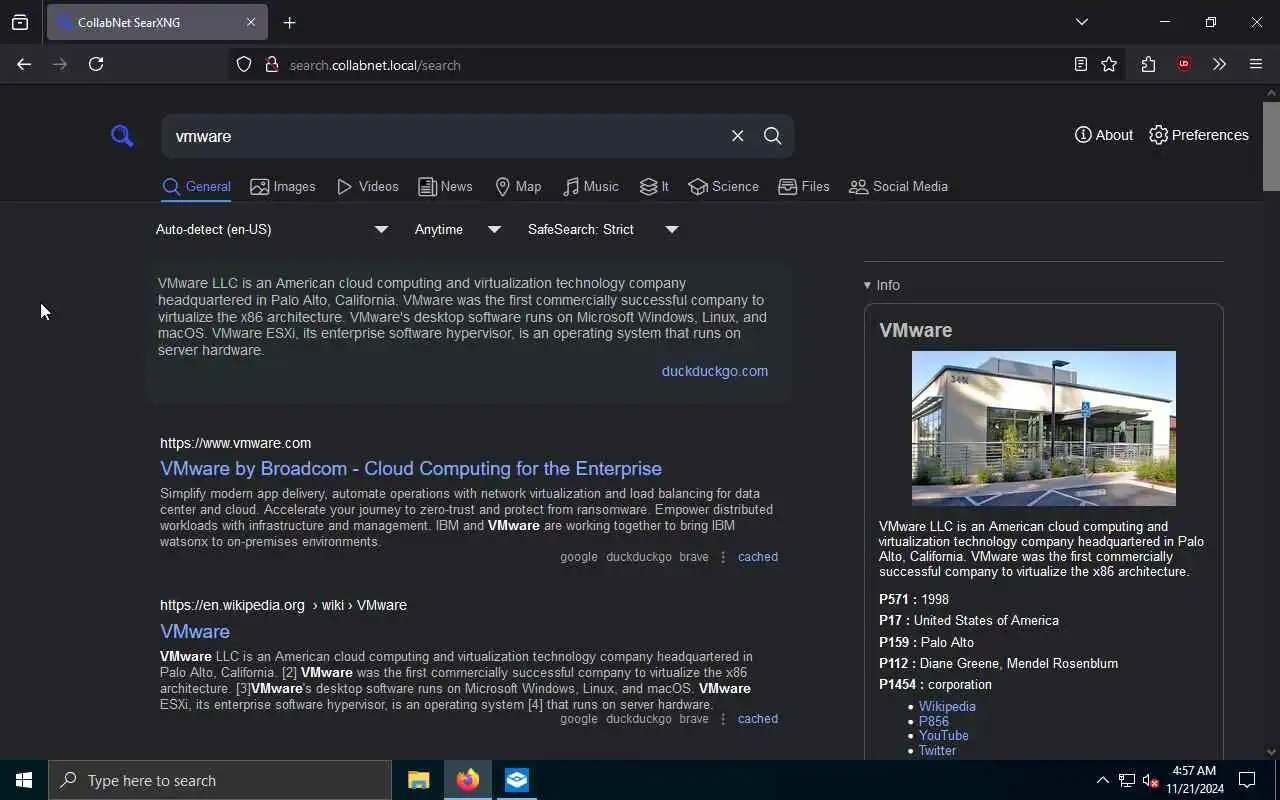Reload the current page

[96, 64]
